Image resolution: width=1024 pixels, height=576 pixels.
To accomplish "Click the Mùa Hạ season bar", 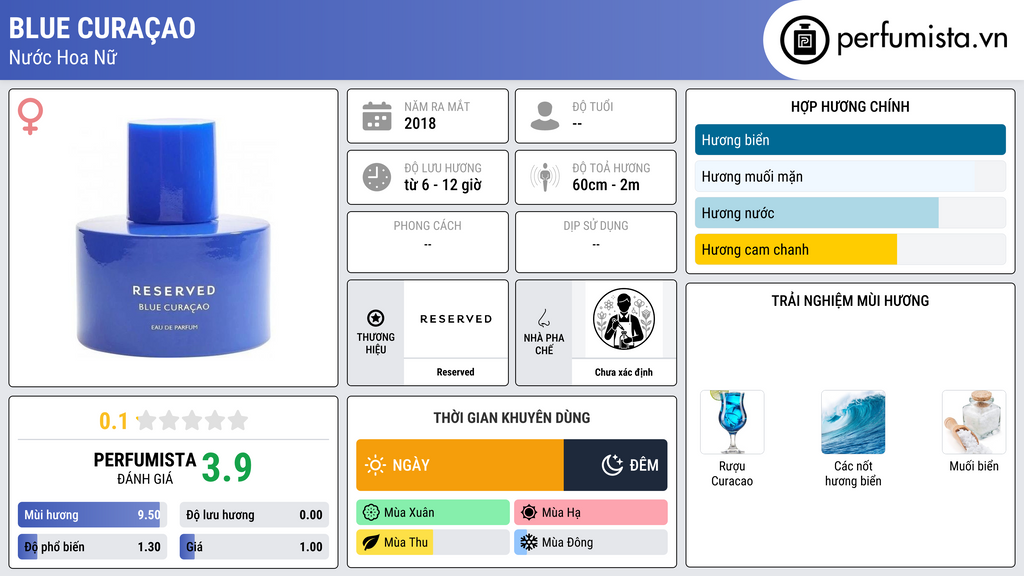I will tap(591, 513).
